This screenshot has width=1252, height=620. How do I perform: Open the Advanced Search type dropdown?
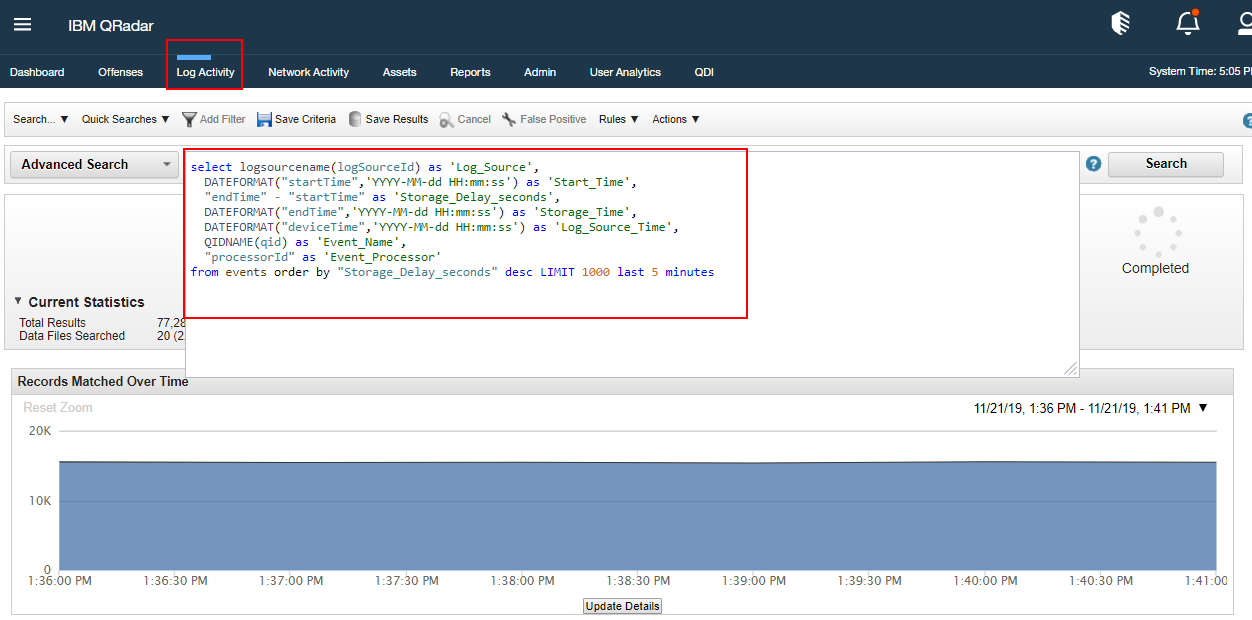(94, 165)
